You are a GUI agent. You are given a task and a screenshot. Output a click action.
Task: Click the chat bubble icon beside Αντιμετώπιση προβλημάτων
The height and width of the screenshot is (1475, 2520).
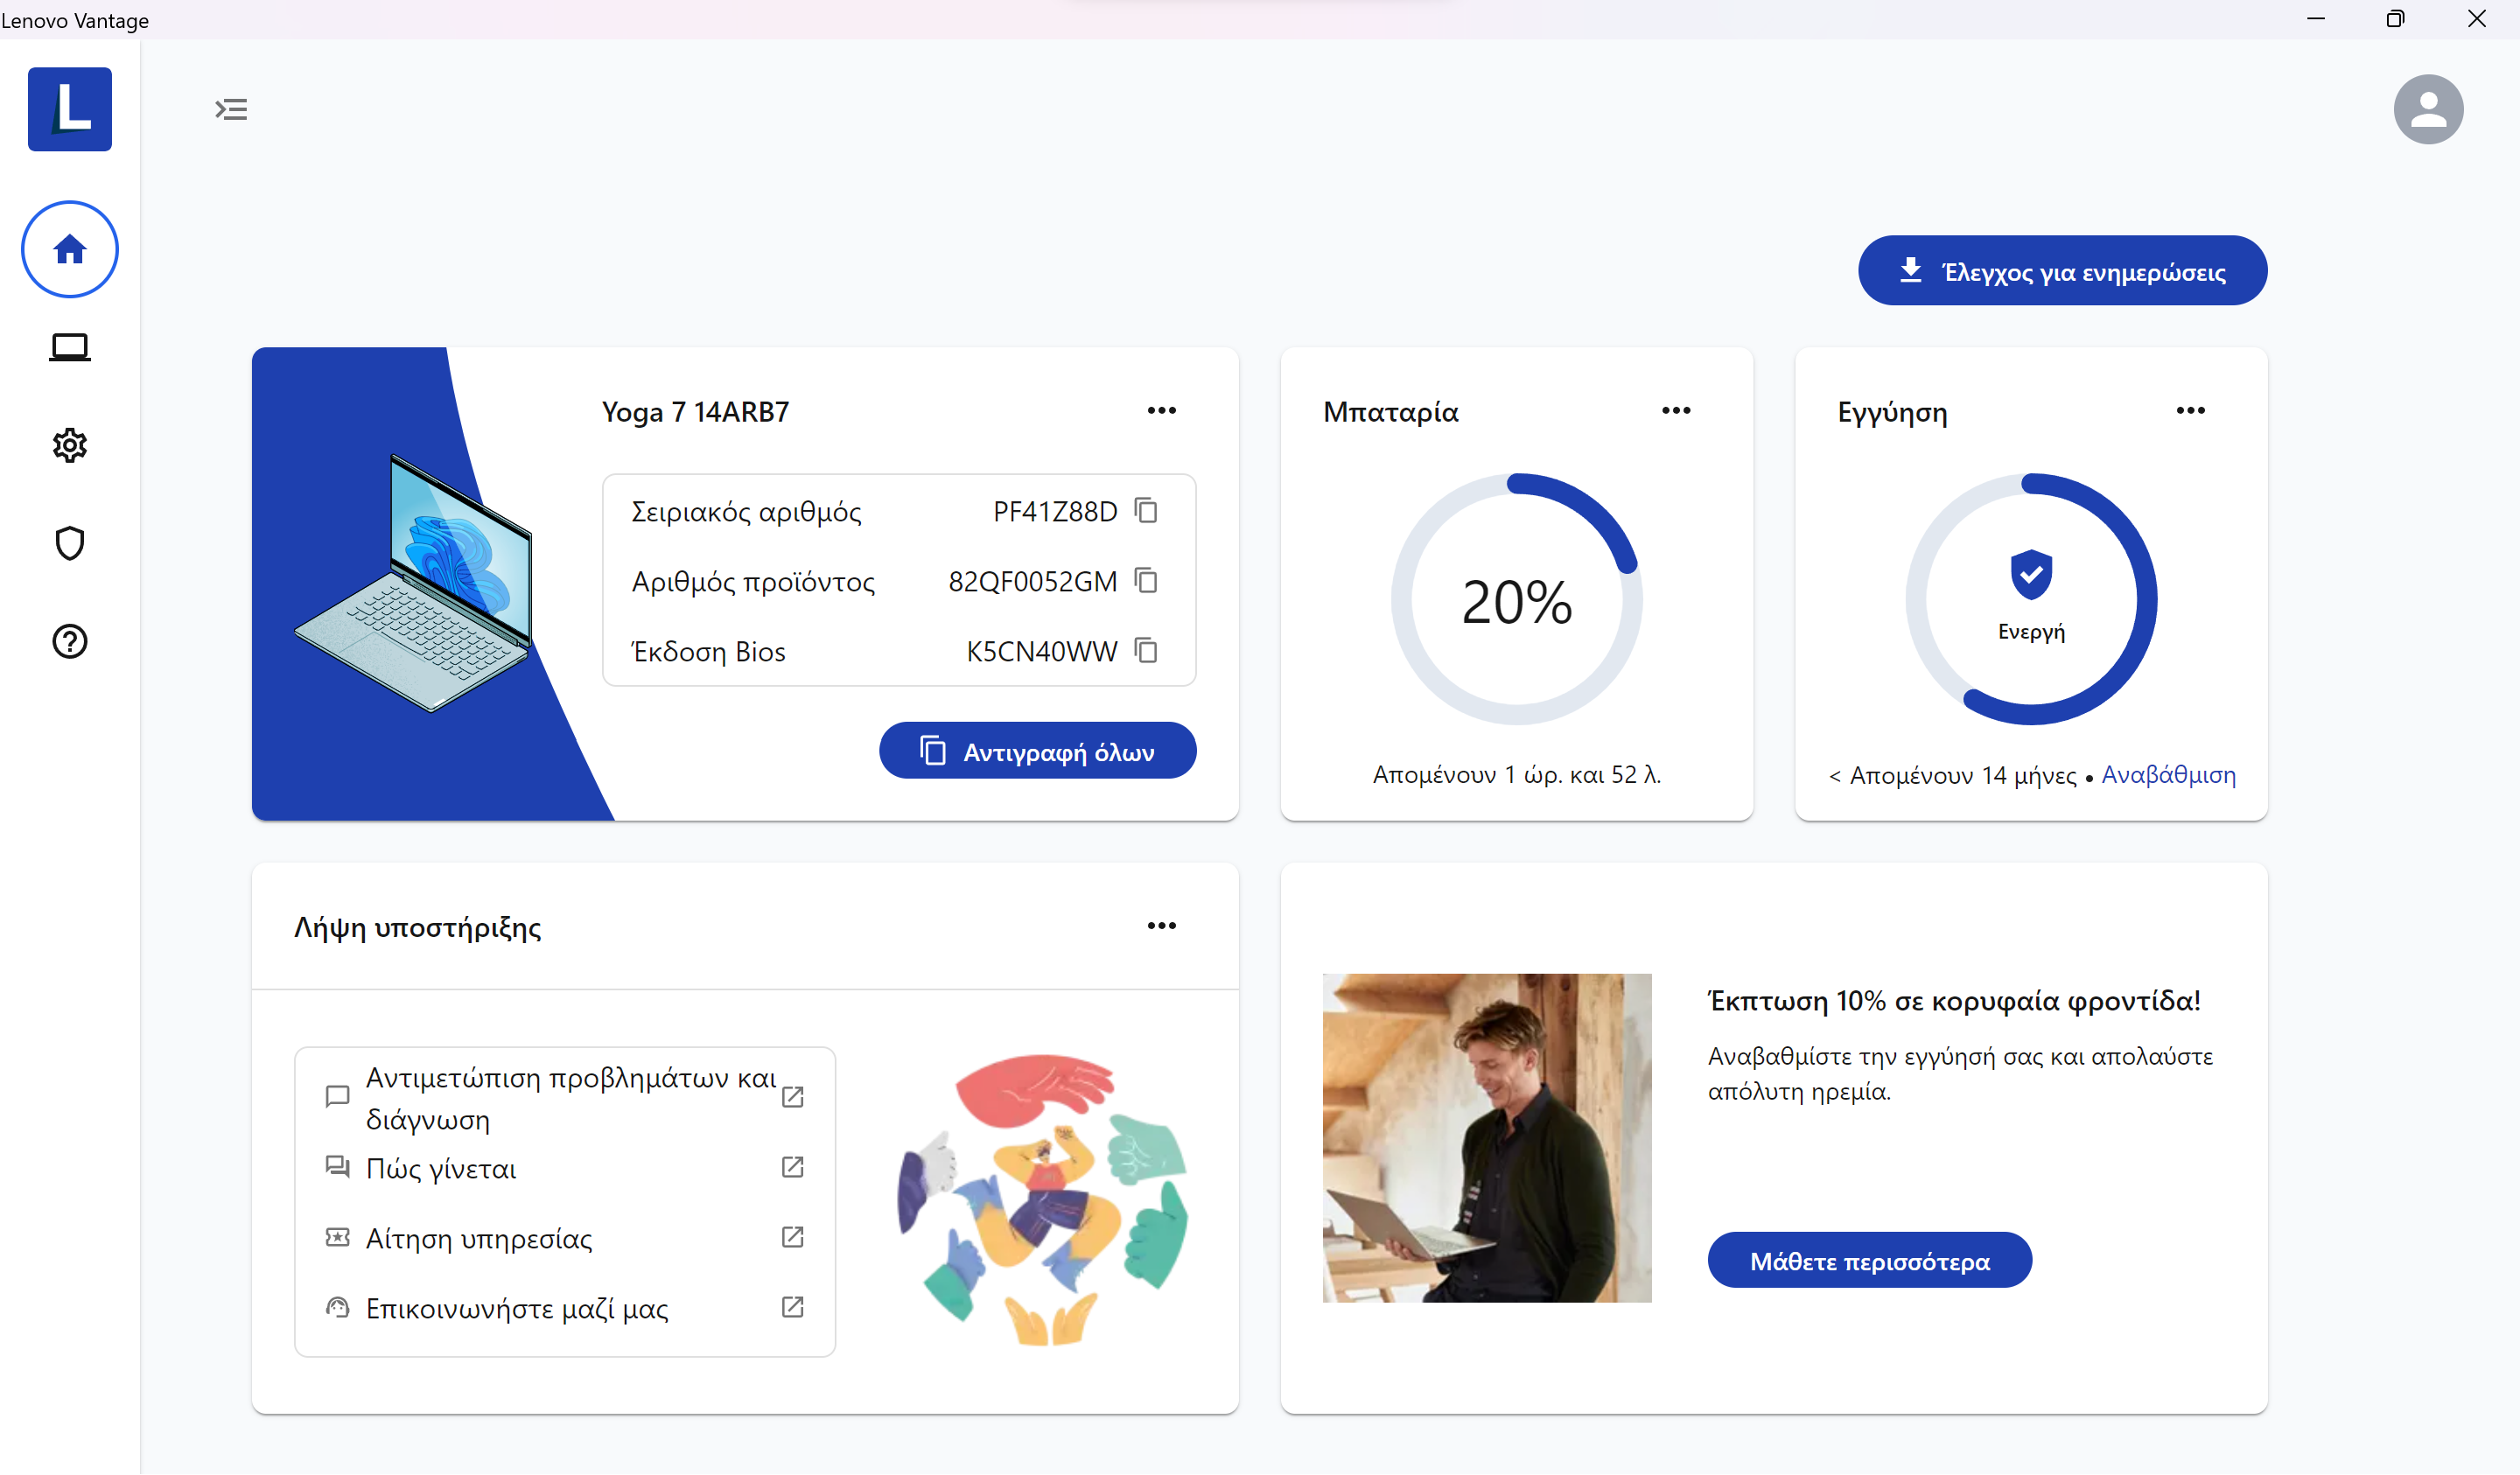(338, 1097)
